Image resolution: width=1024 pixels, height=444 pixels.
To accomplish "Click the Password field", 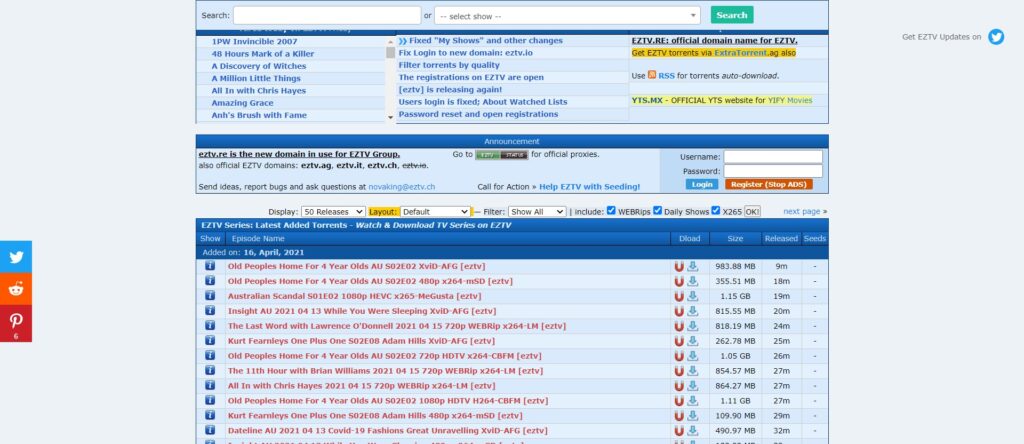I will point(773,171).
